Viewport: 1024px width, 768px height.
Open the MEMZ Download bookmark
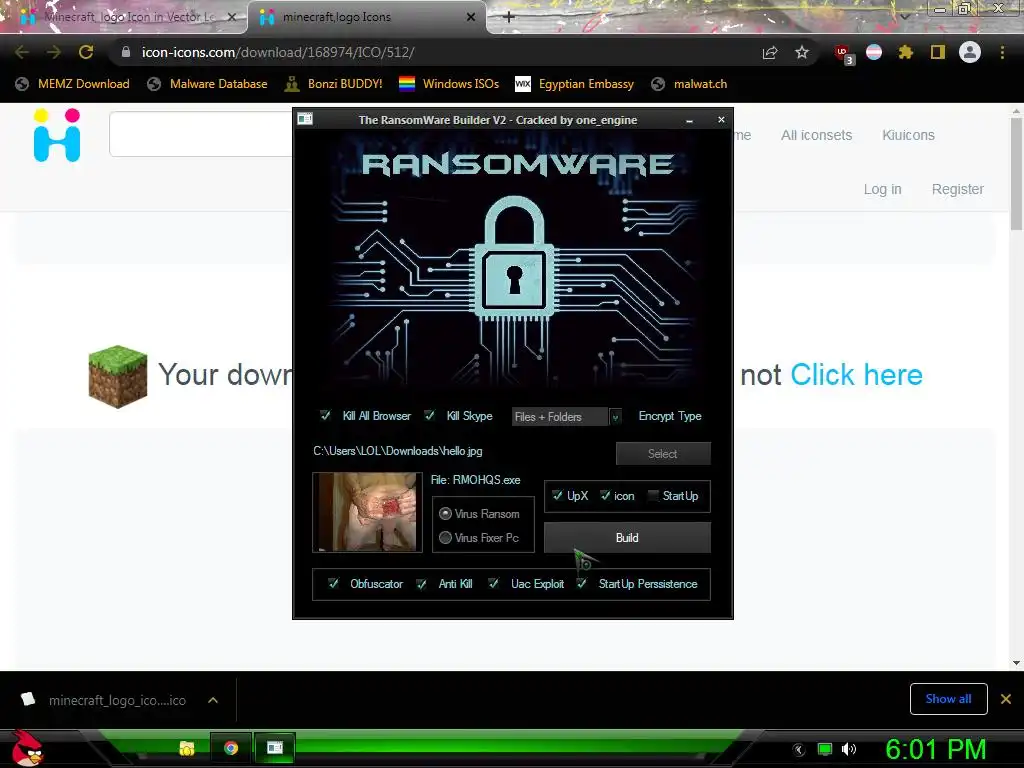pos(72,84)
